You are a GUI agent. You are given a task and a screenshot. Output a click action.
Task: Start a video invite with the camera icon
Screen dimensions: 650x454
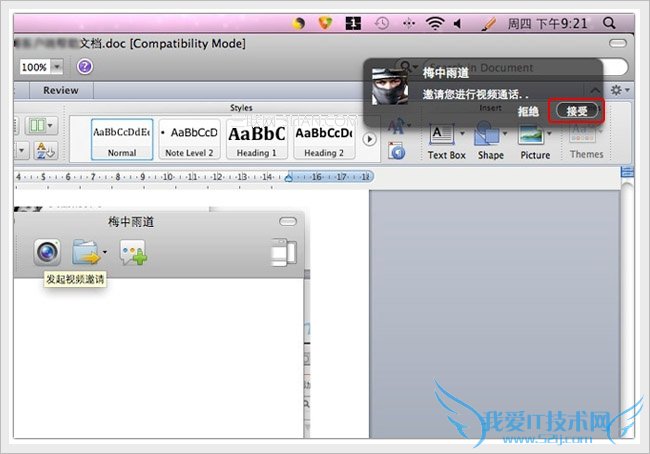(47, 252)
